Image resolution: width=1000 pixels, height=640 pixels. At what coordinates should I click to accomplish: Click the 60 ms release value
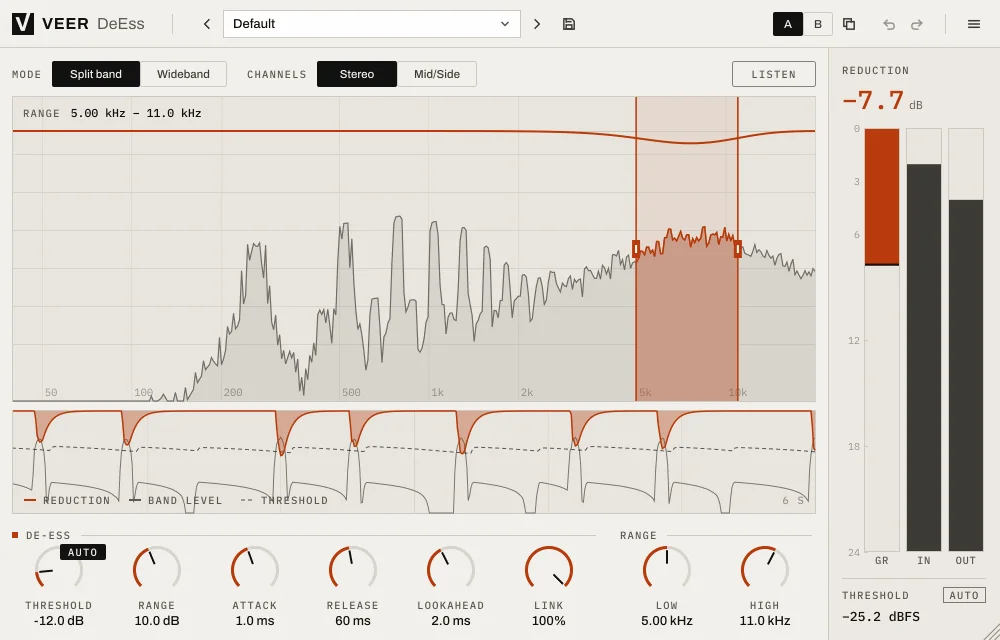pyautogui.click(x=353, y=621)
